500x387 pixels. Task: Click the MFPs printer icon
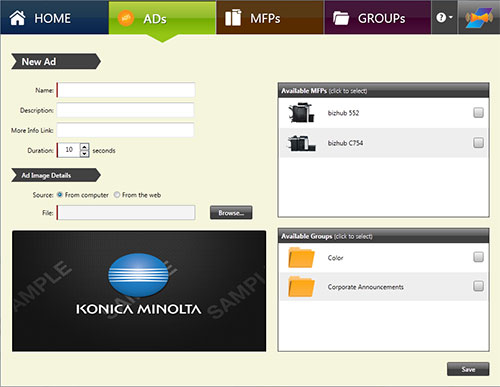click(233, 18)
